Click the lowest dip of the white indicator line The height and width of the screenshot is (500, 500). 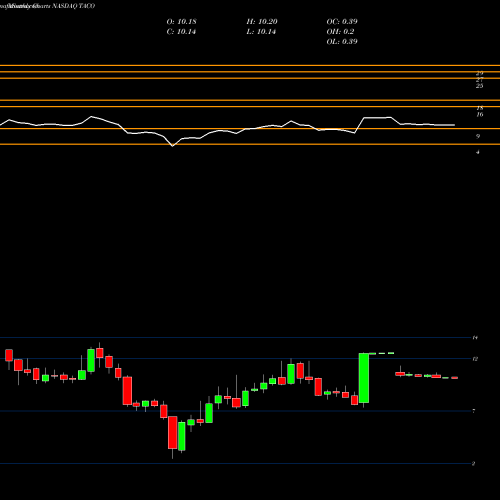172,146
